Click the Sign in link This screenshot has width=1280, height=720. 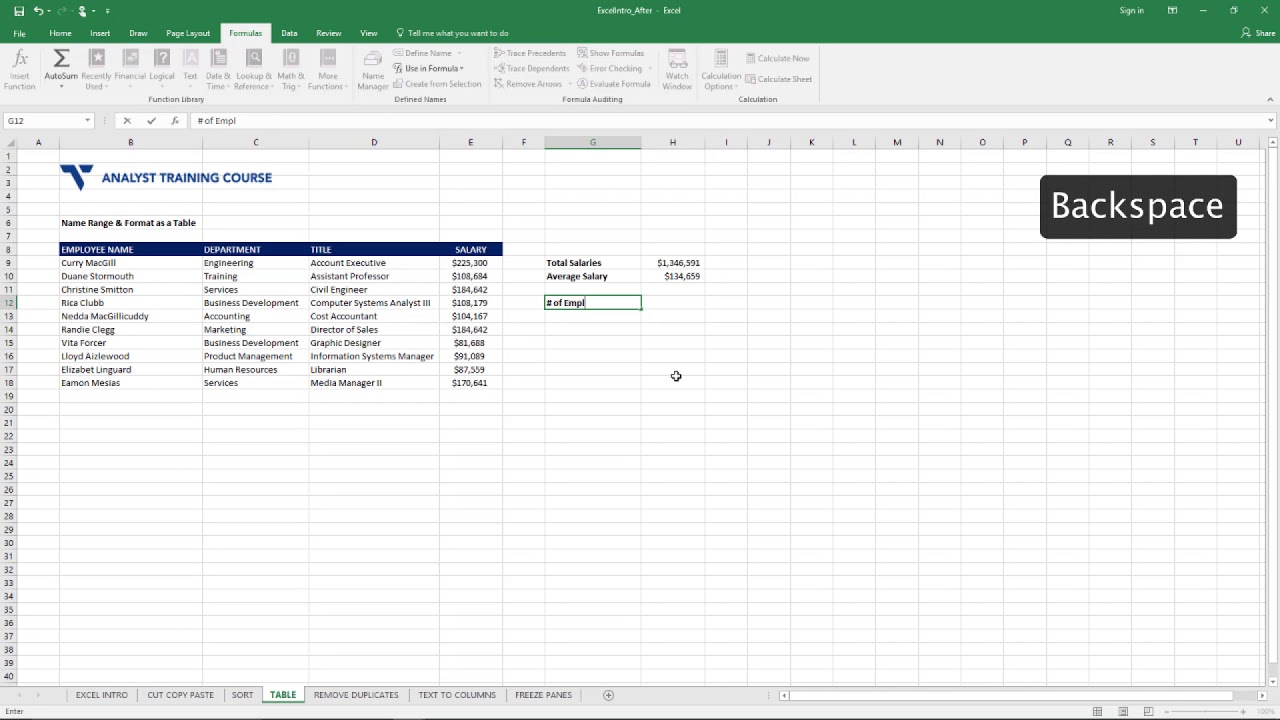click(x=1131, y=10)
